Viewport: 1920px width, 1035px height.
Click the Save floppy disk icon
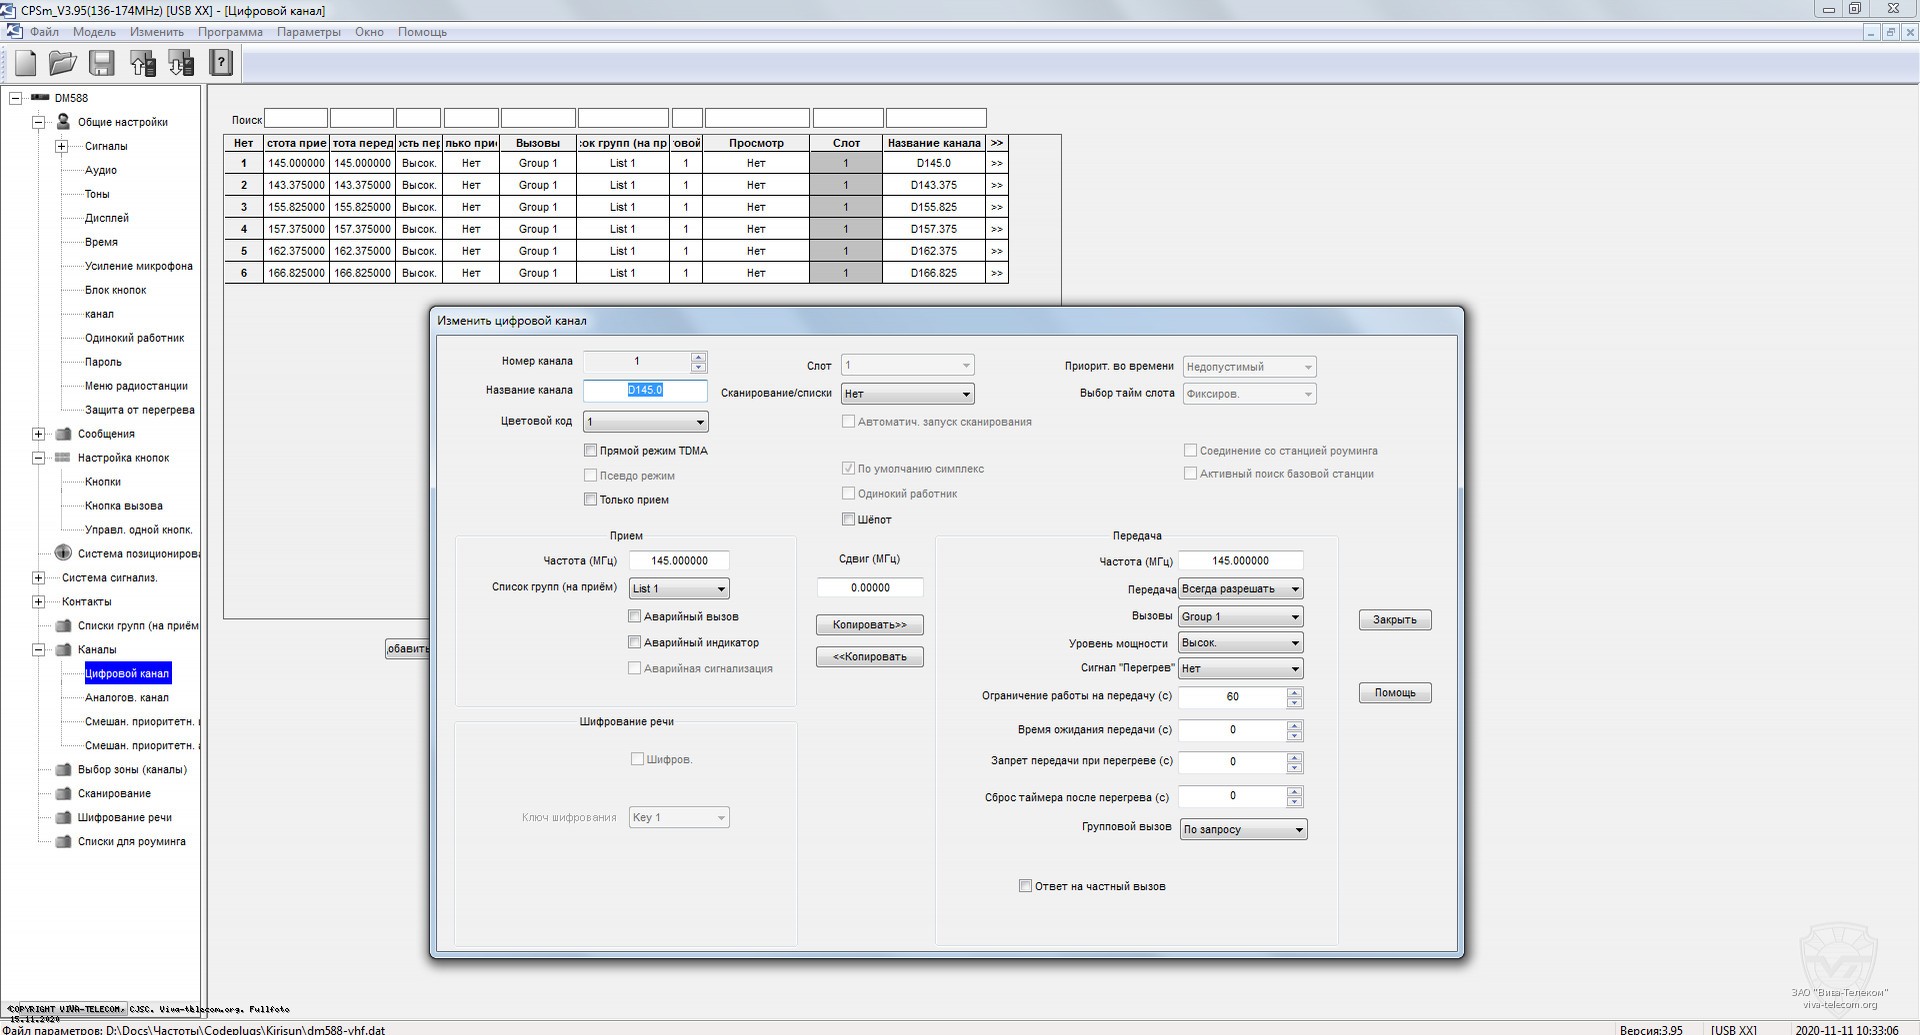pyautogui.click(x=102, y=63)
